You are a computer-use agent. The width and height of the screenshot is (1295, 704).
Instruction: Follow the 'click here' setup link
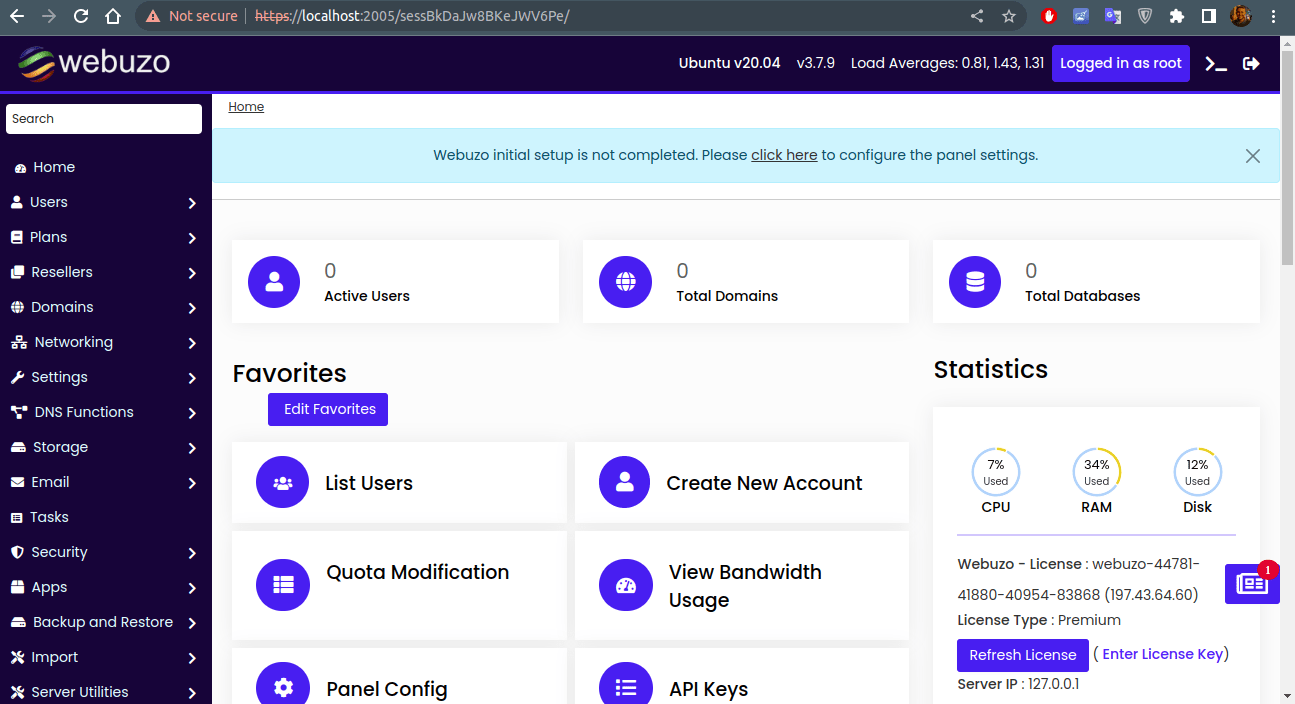[x=784, y=155]
